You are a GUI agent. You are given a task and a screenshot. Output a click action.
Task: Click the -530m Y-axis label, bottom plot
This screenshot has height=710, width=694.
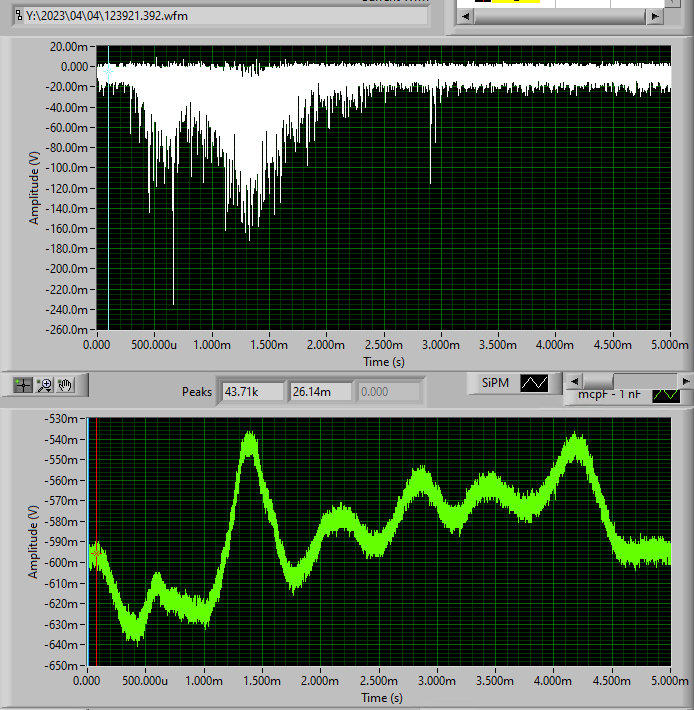pyautogui.click(x=61, y=419)
